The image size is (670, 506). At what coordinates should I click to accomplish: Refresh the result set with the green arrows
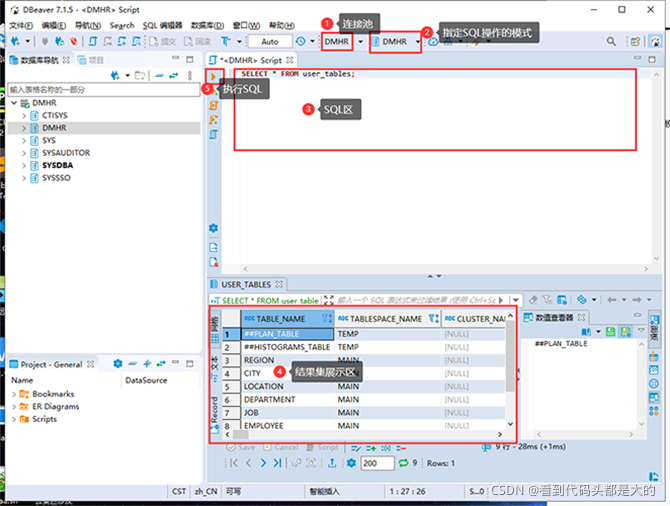[x=403, y=463]
